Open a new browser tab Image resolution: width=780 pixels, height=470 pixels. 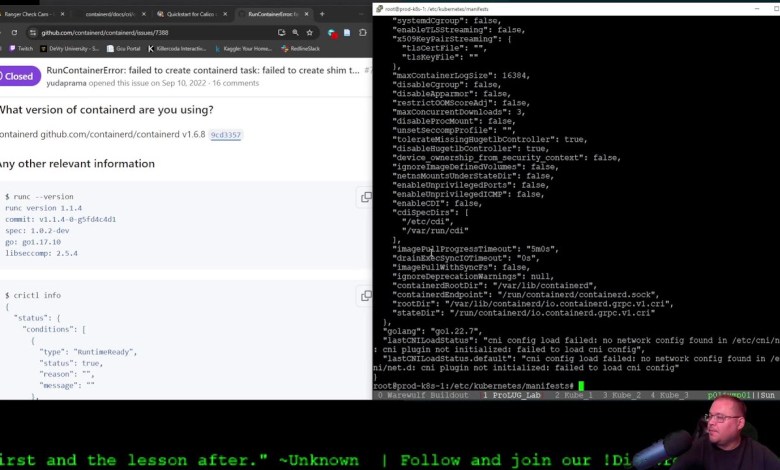(x=322, y=14)
